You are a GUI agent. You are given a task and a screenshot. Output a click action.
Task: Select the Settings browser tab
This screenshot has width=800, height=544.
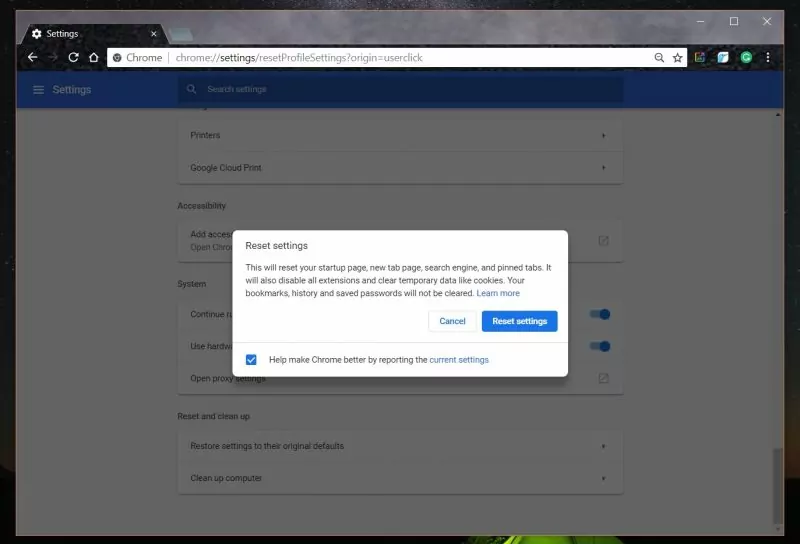point(94,34)
